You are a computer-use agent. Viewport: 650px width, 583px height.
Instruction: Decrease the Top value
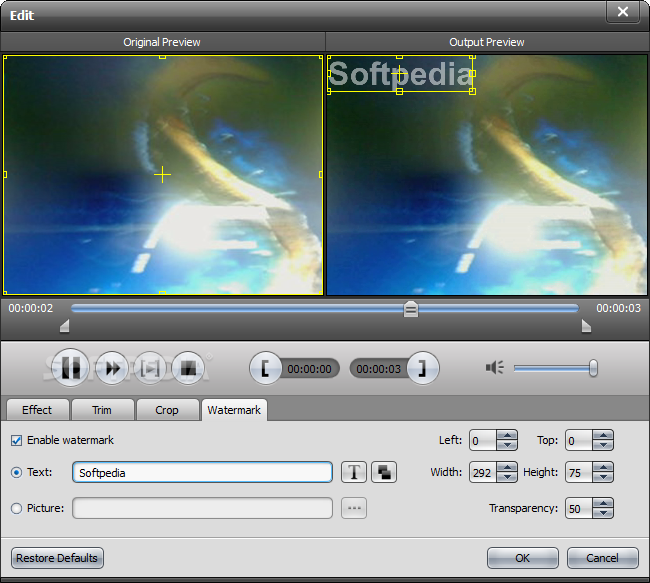(x=603, y=445)
